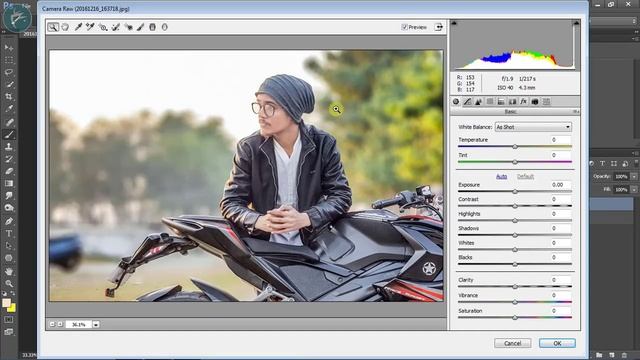Select the White Balance eyedropper tool
Image resolution: width=640 pixels, height=360 pixels.
coord(78,27)
